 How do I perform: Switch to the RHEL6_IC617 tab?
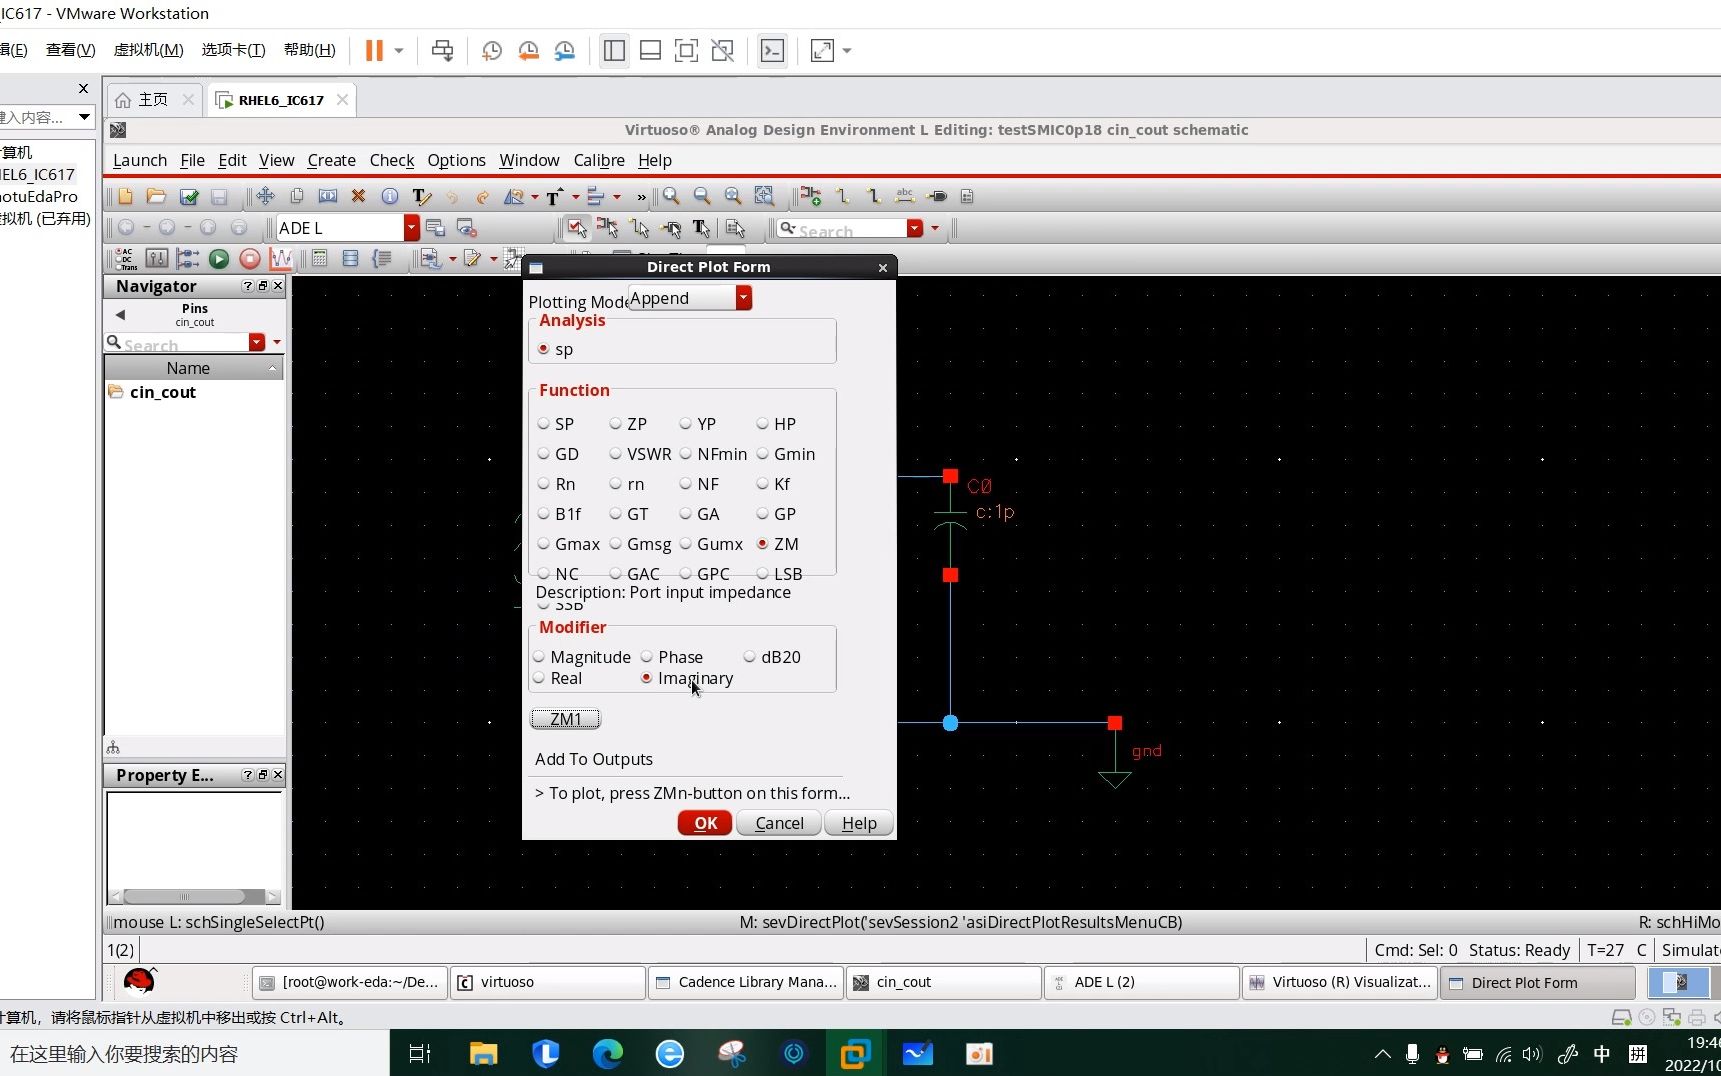click(x=280, y=100)
